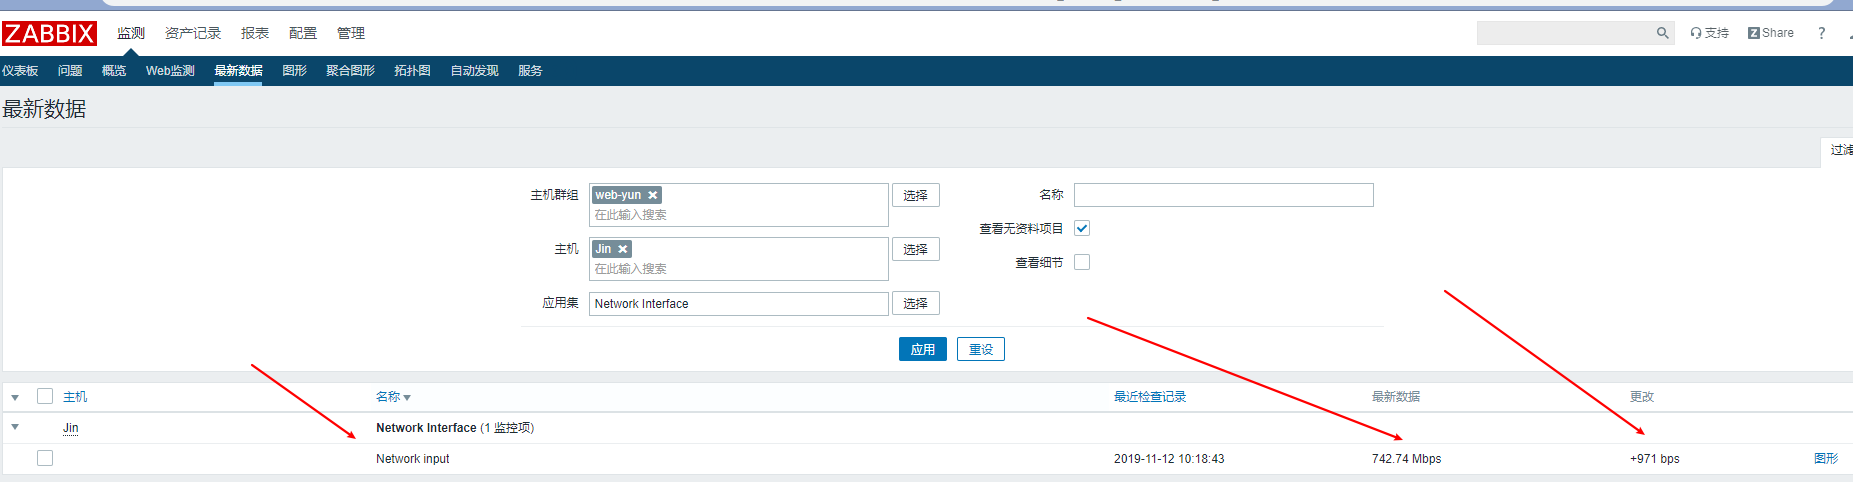
Task: Click the 主机群组 search field
Action: pos(739,205)
